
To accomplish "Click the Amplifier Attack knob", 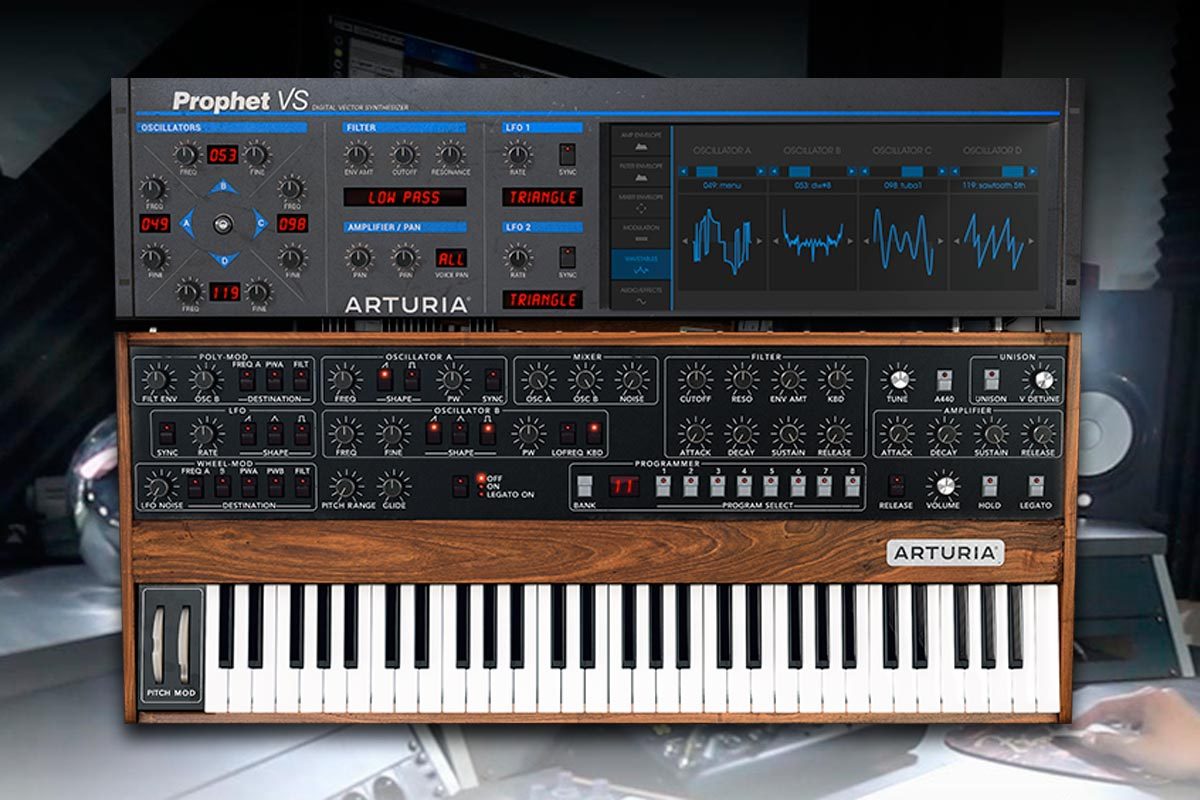I will coord(897,432).
